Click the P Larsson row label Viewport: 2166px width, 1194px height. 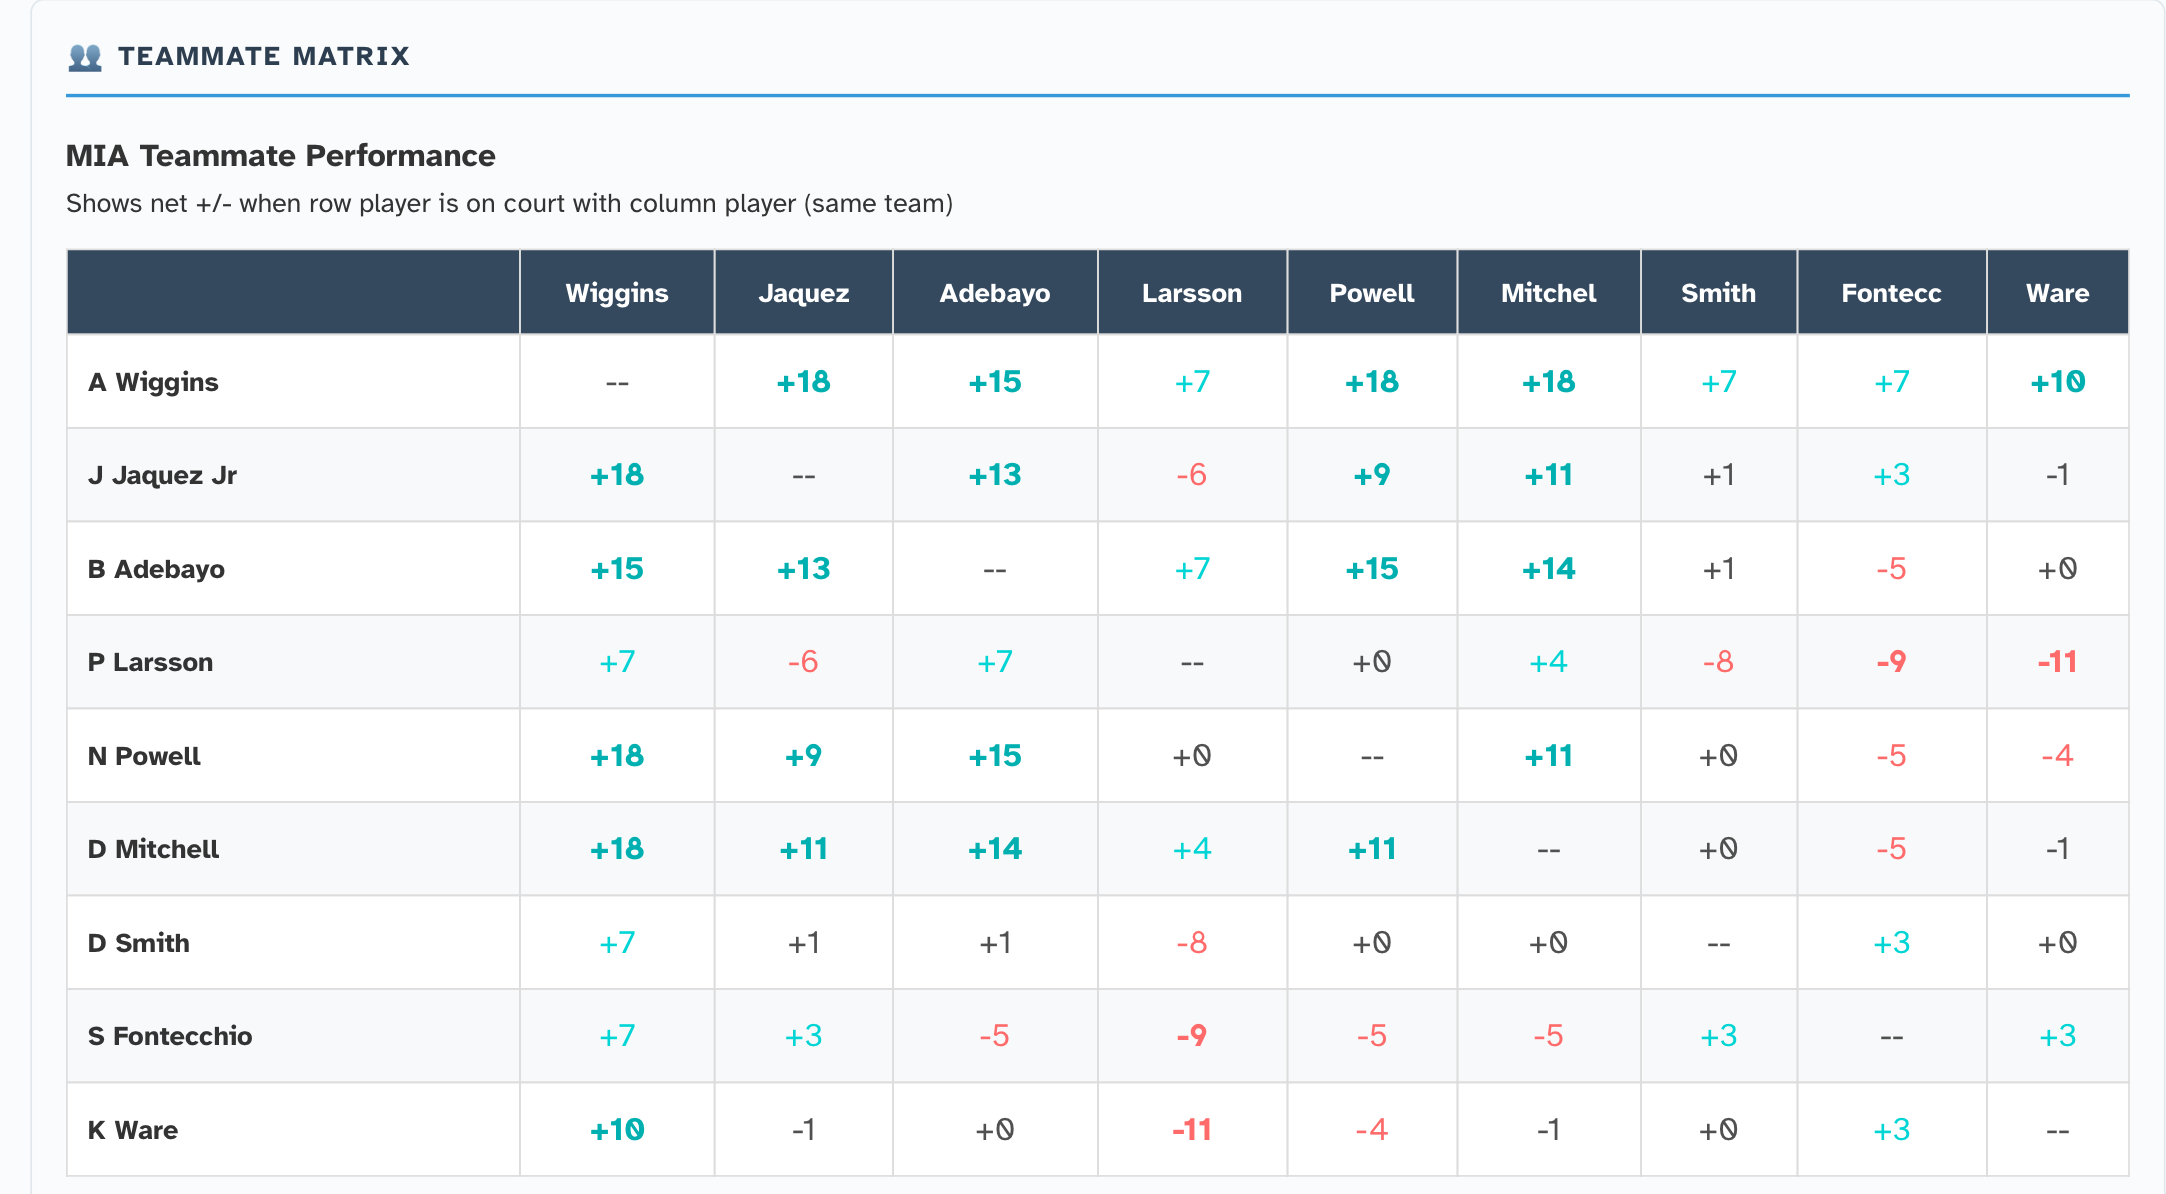click(150, 662)
